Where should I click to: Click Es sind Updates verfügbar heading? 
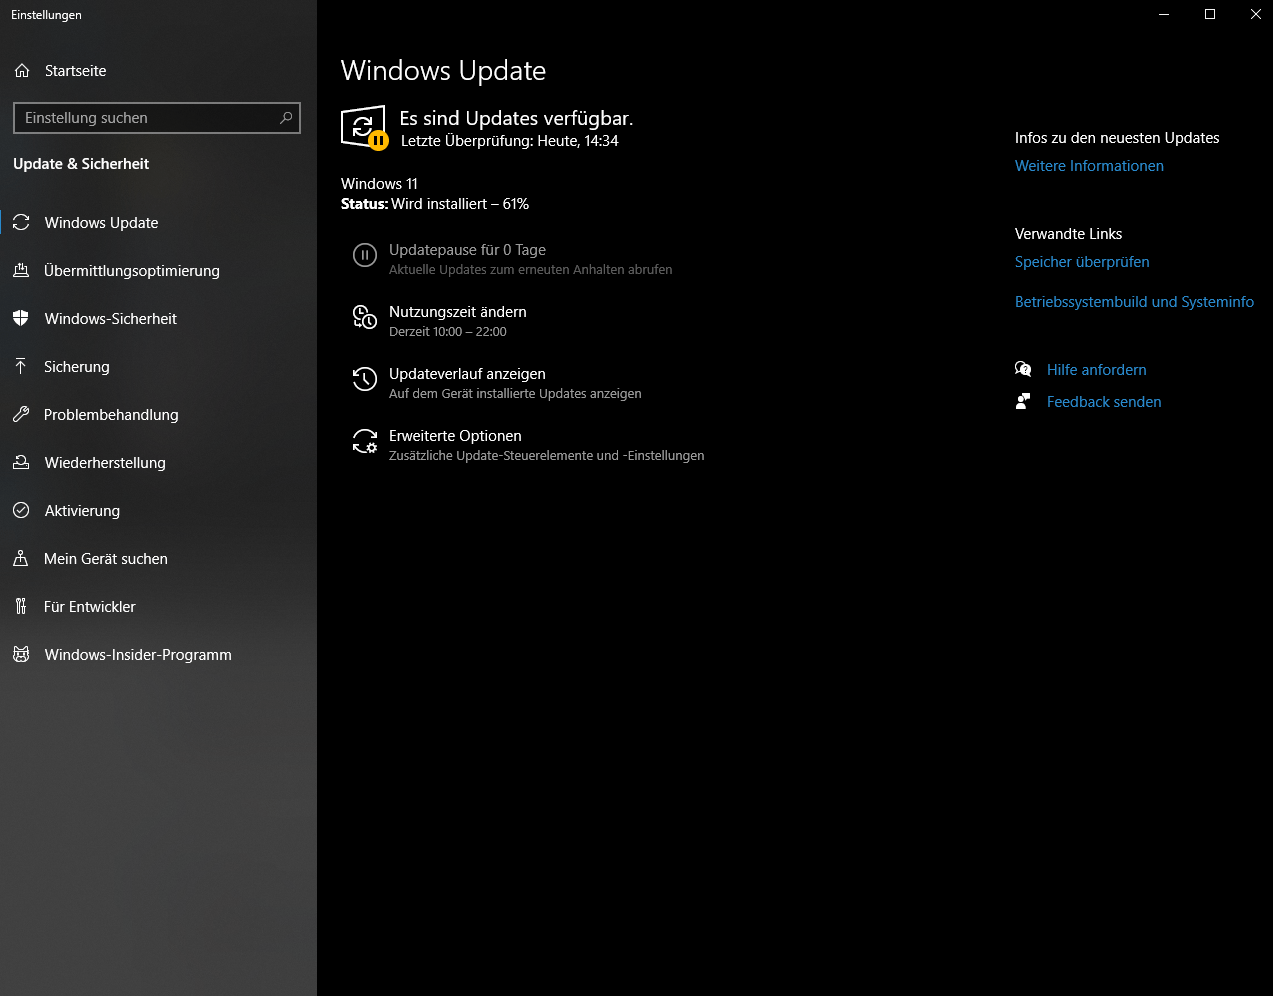(516, 118)
